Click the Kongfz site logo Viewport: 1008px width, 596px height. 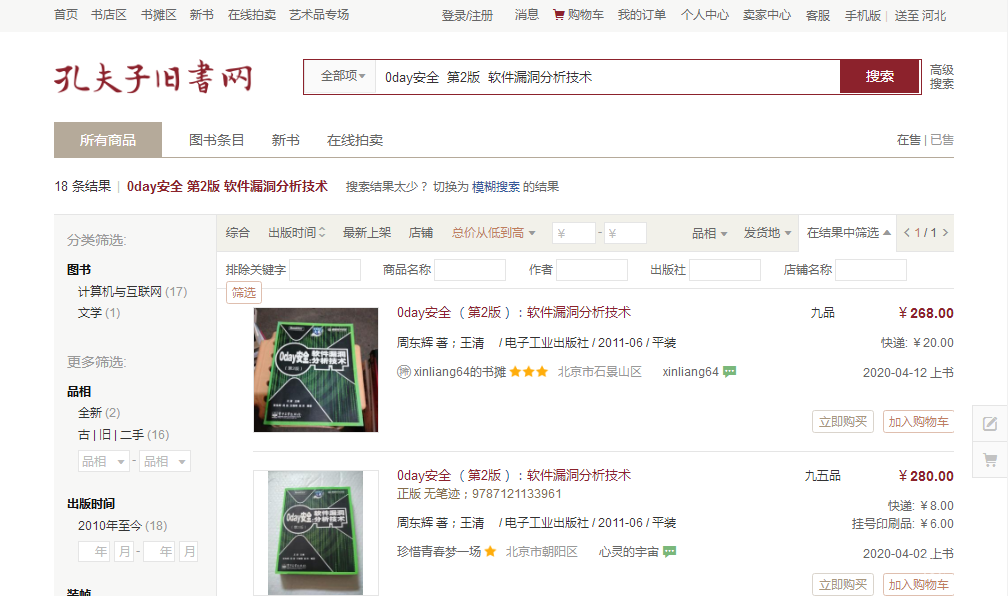pos(153,77)
